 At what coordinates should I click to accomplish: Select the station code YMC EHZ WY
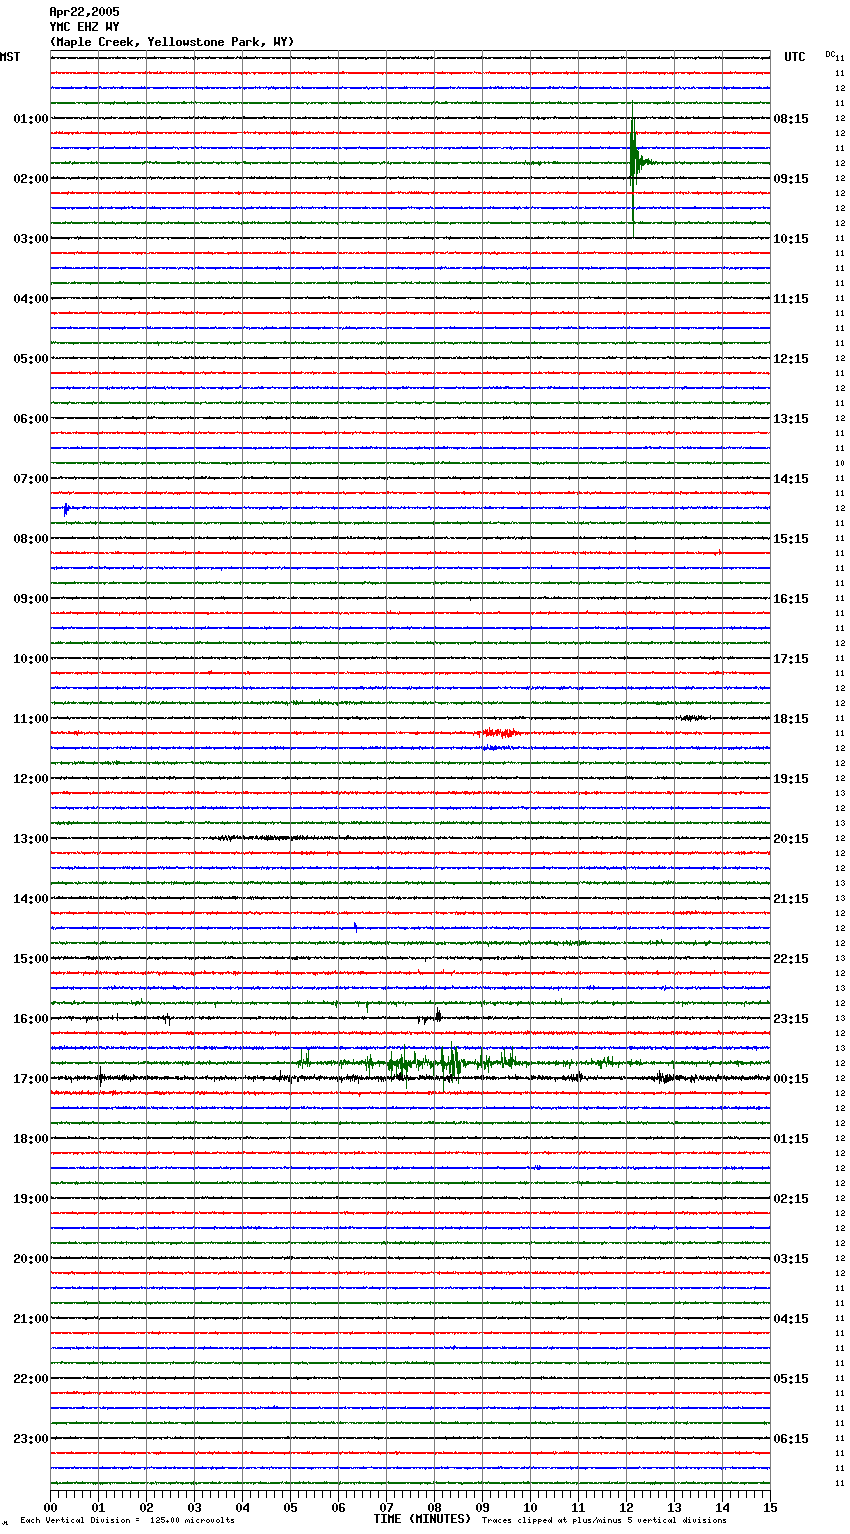click(84, 27)
